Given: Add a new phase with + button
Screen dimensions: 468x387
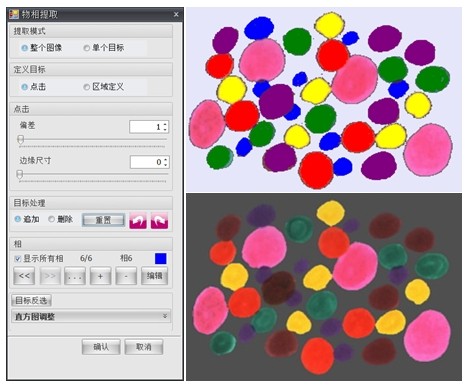Looking at the screenshot, I should 100,276.
